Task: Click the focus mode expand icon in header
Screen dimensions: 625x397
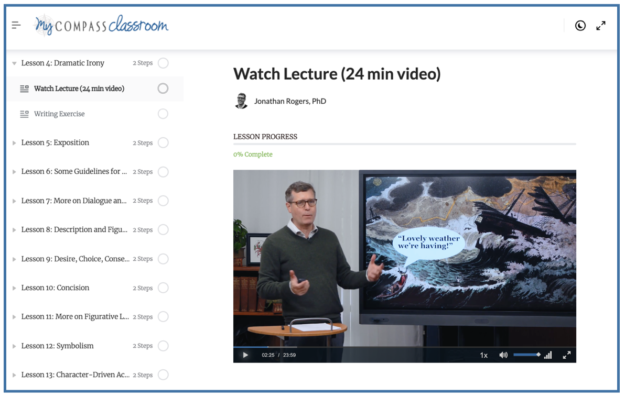Action: coord(601,26)
